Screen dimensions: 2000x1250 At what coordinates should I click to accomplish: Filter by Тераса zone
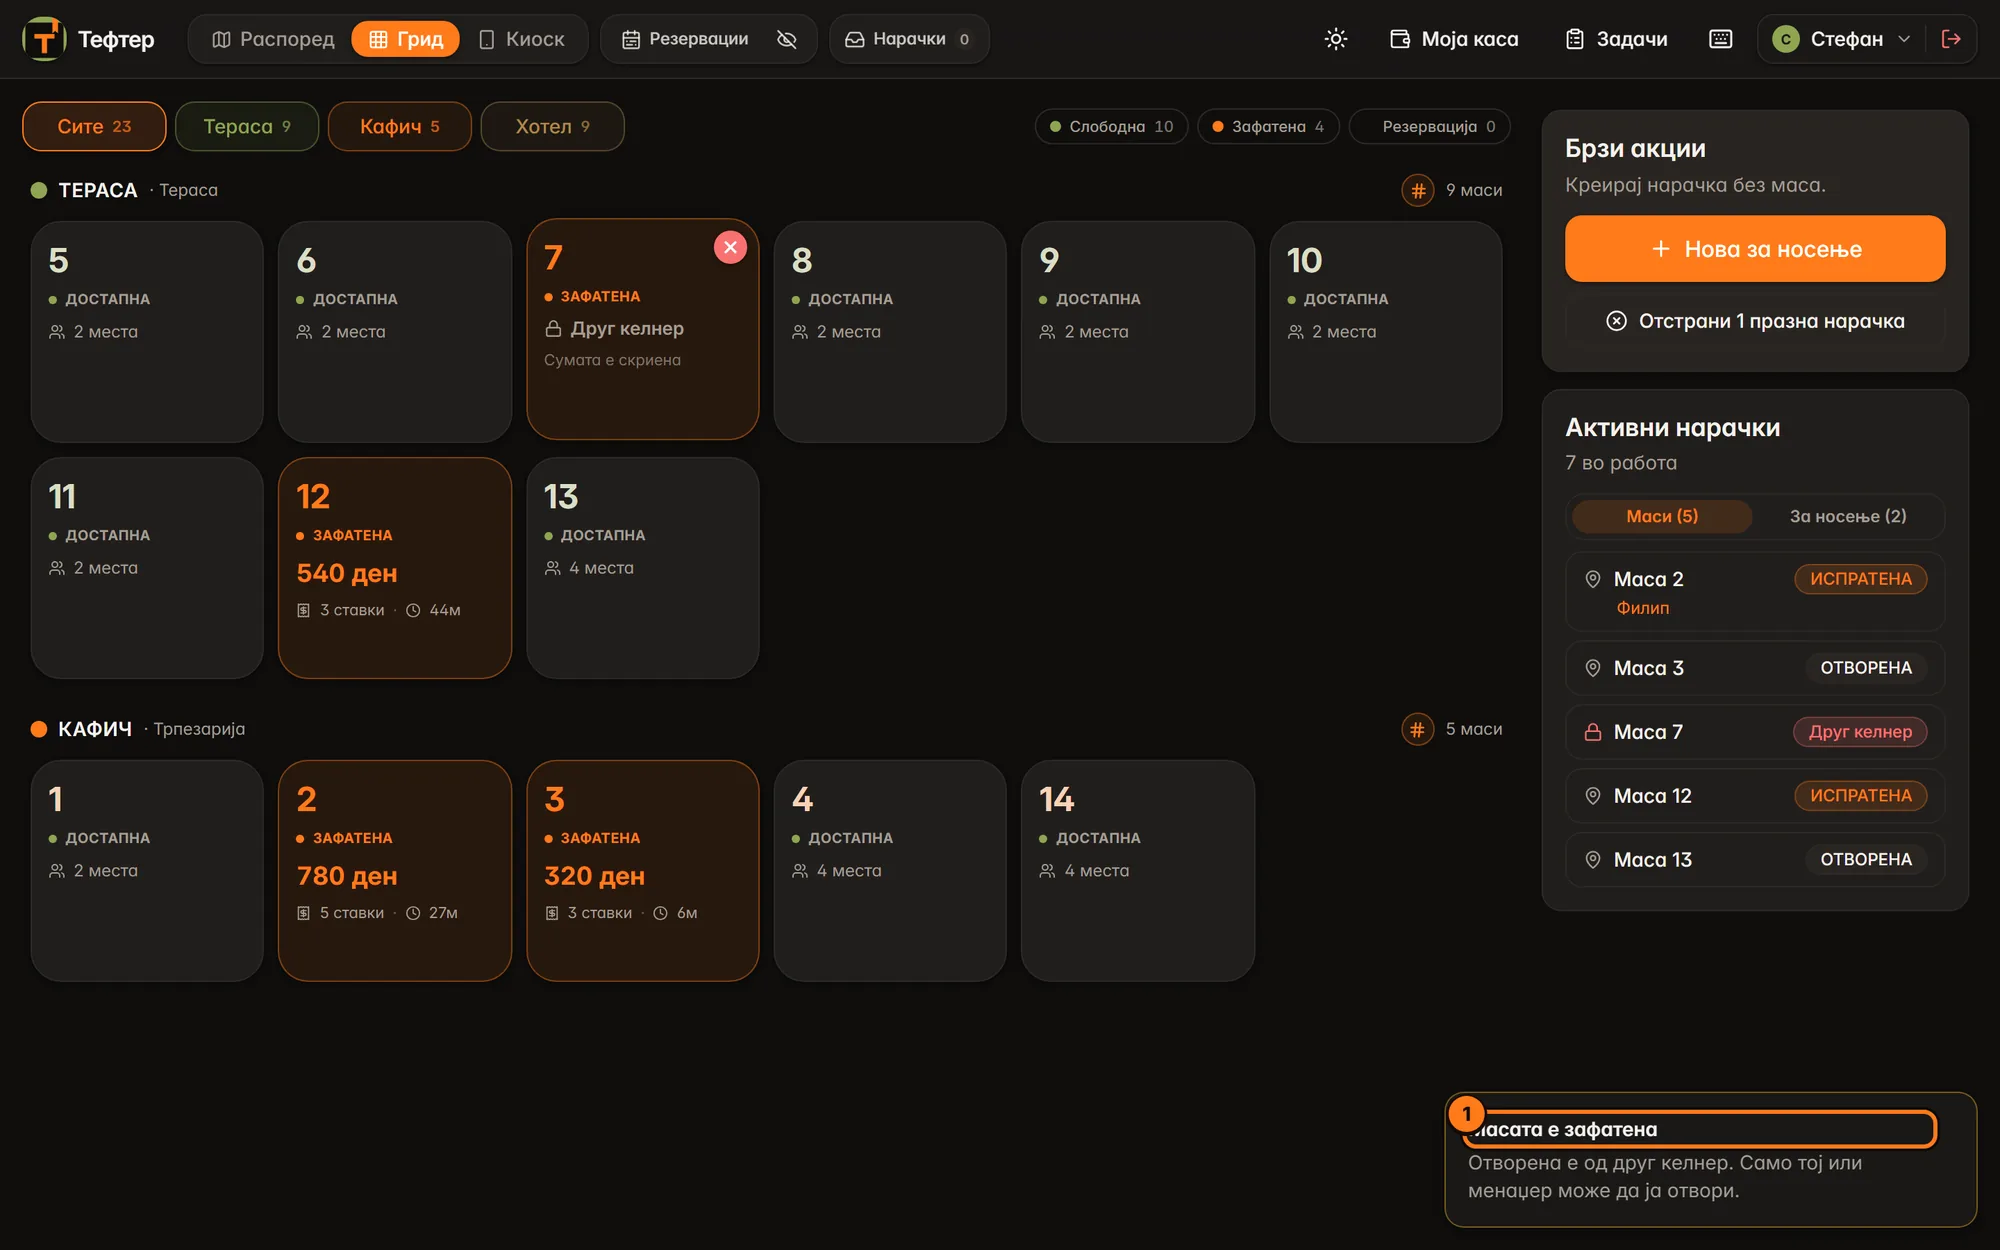[x=247, y=126]
